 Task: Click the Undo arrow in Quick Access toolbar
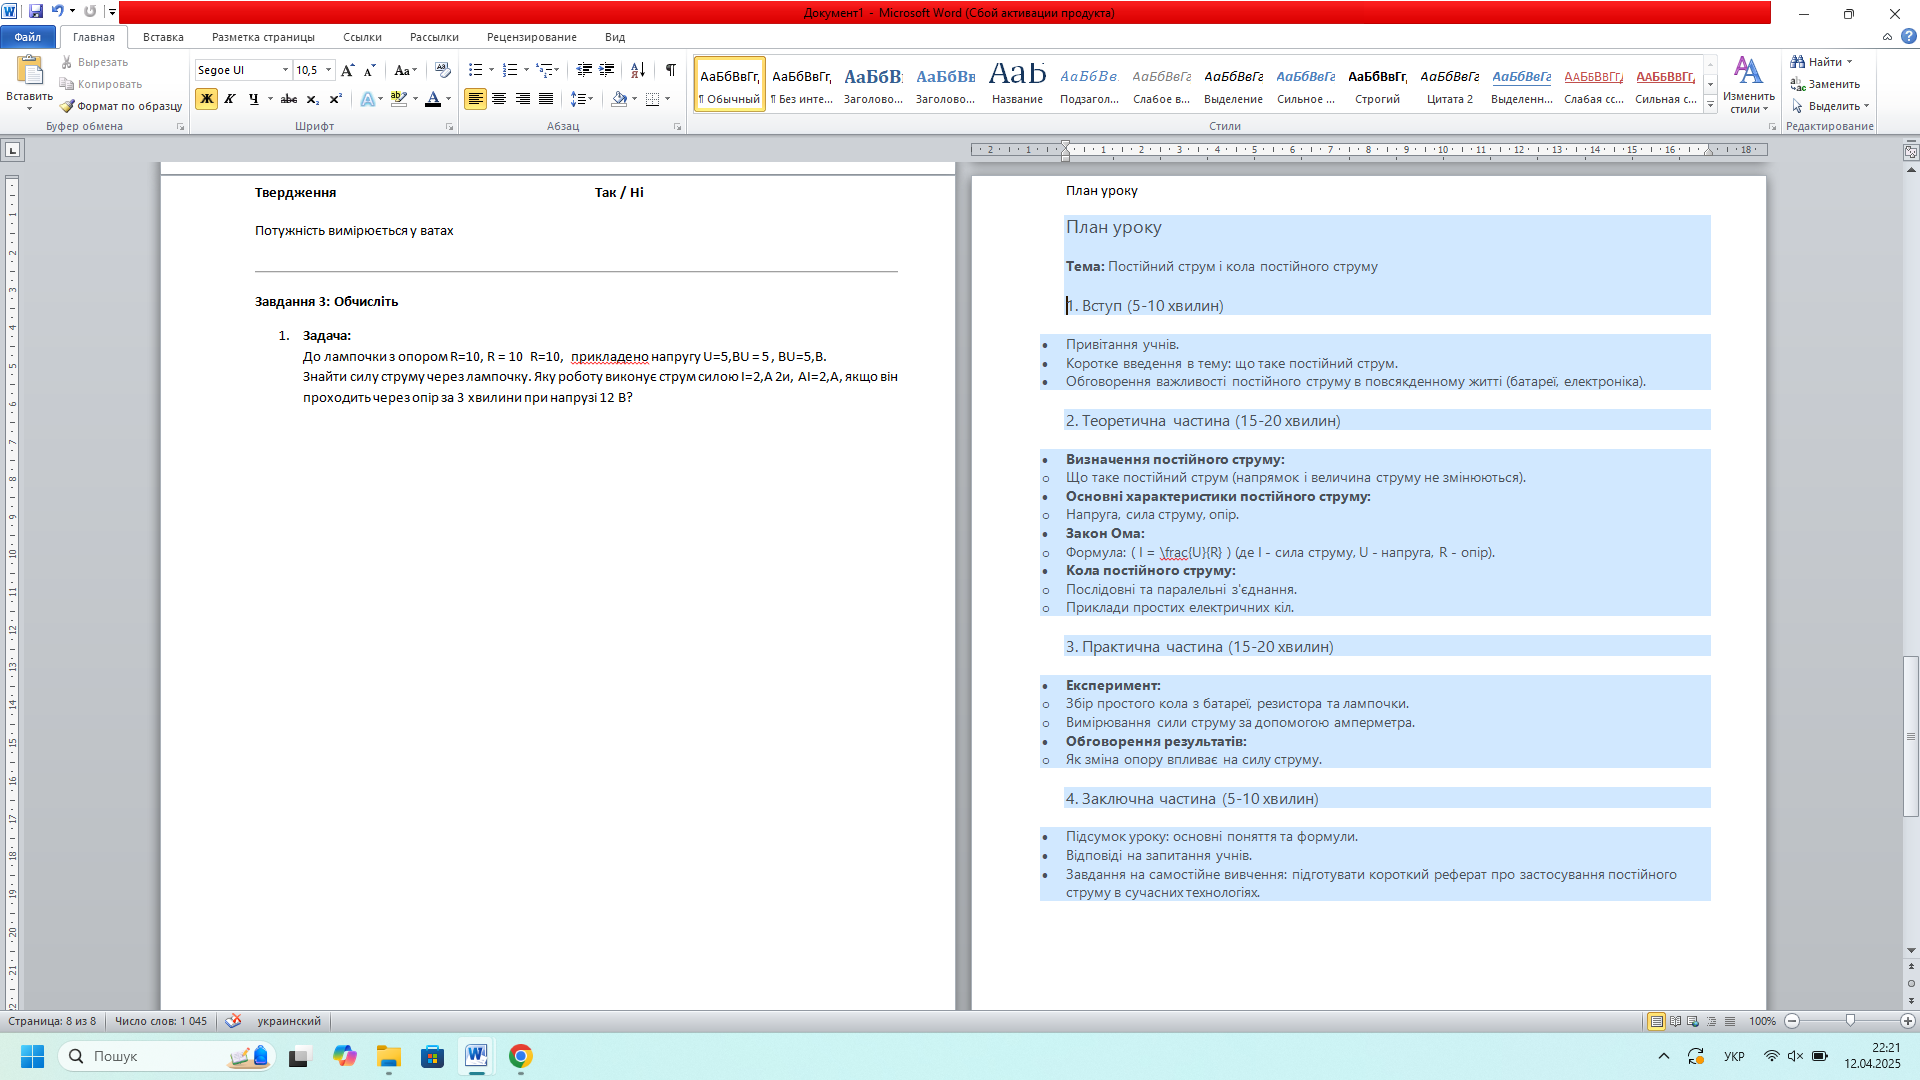(x=57, y=12)
